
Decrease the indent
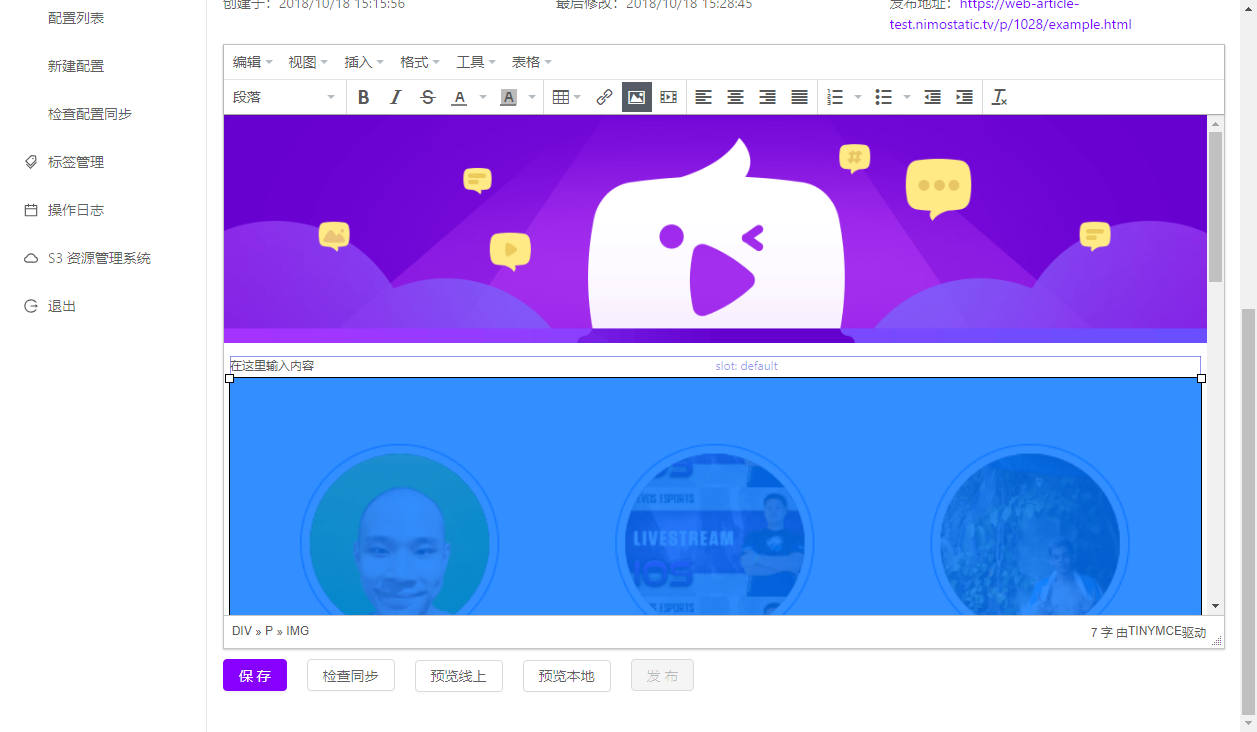(x=932, y=97)
